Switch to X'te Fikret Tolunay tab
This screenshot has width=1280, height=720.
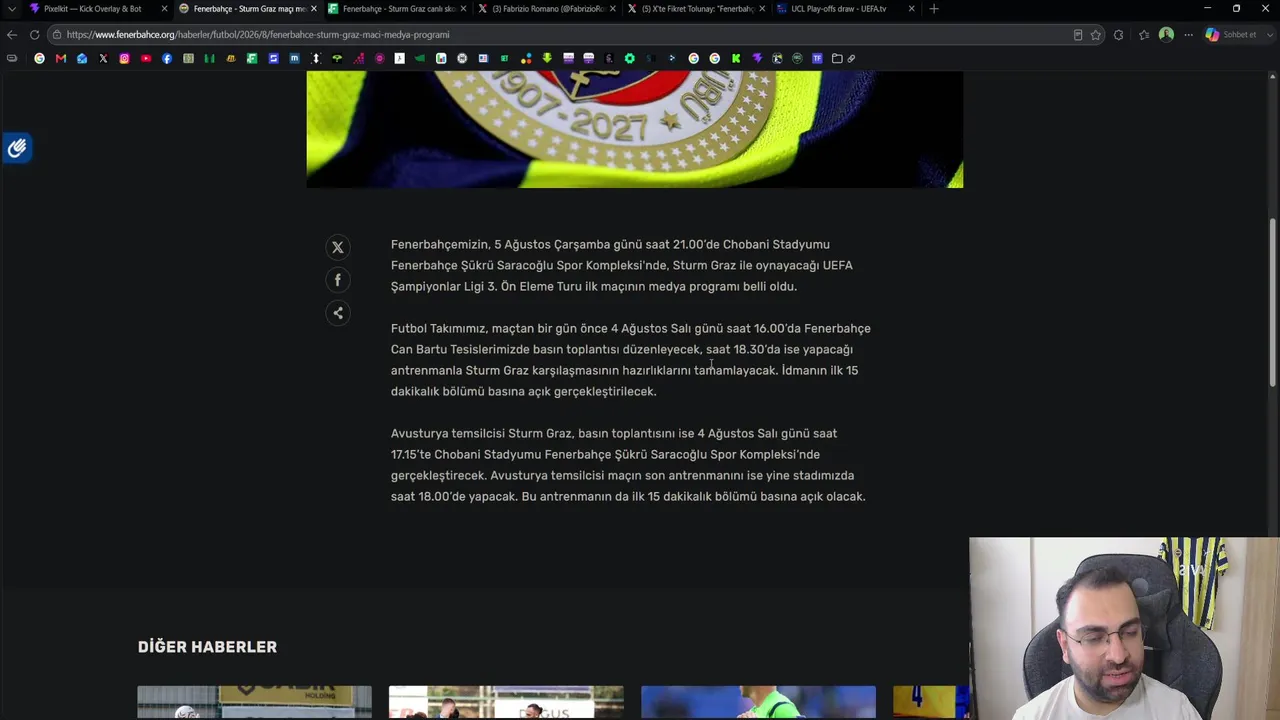pyautogui.click(x=695, y=9)
